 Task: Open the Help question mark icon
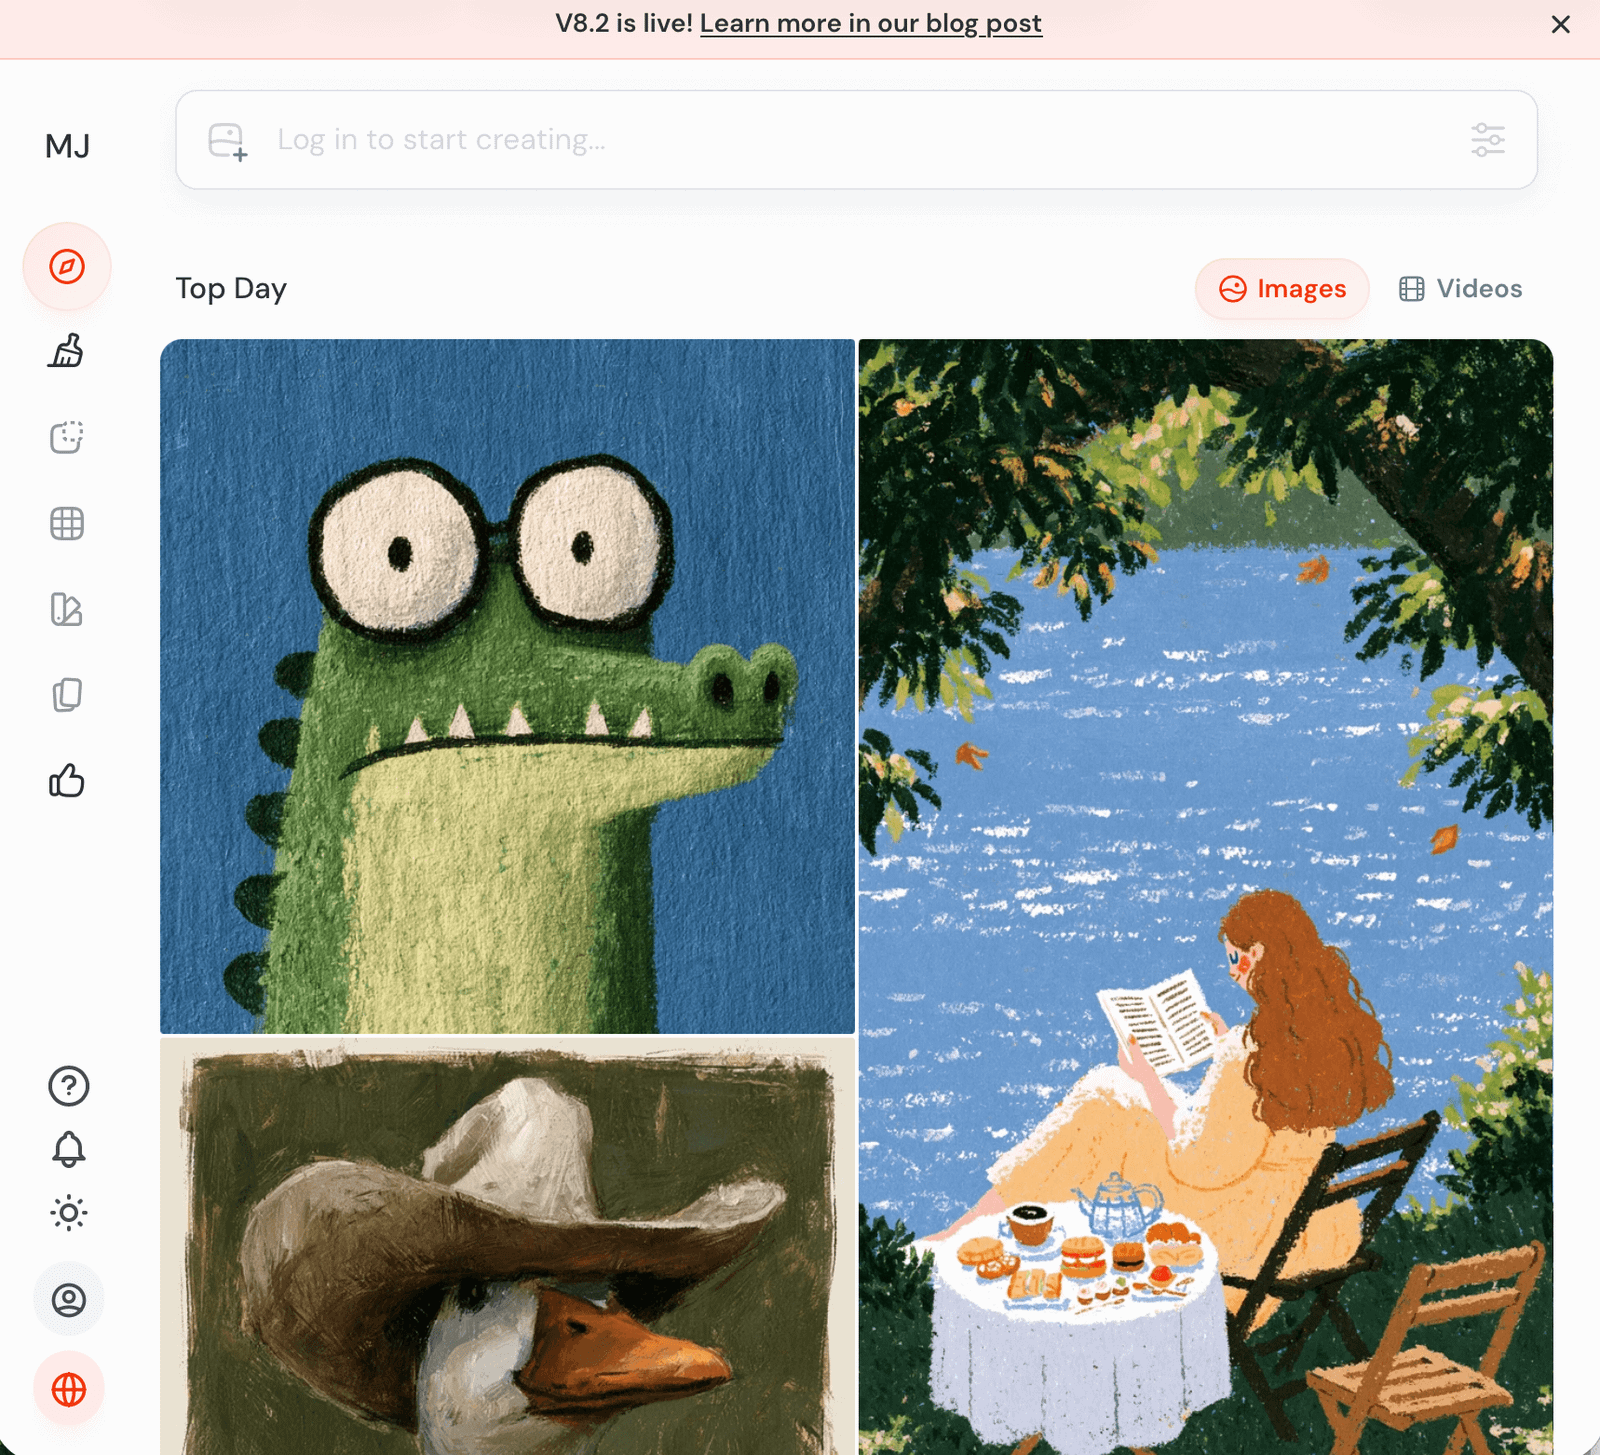69,1086
